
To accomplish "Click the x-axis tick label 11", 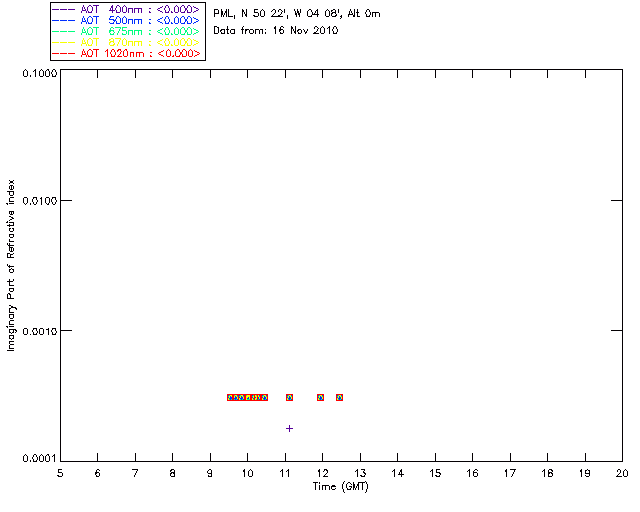I will [x=285, y=473].
